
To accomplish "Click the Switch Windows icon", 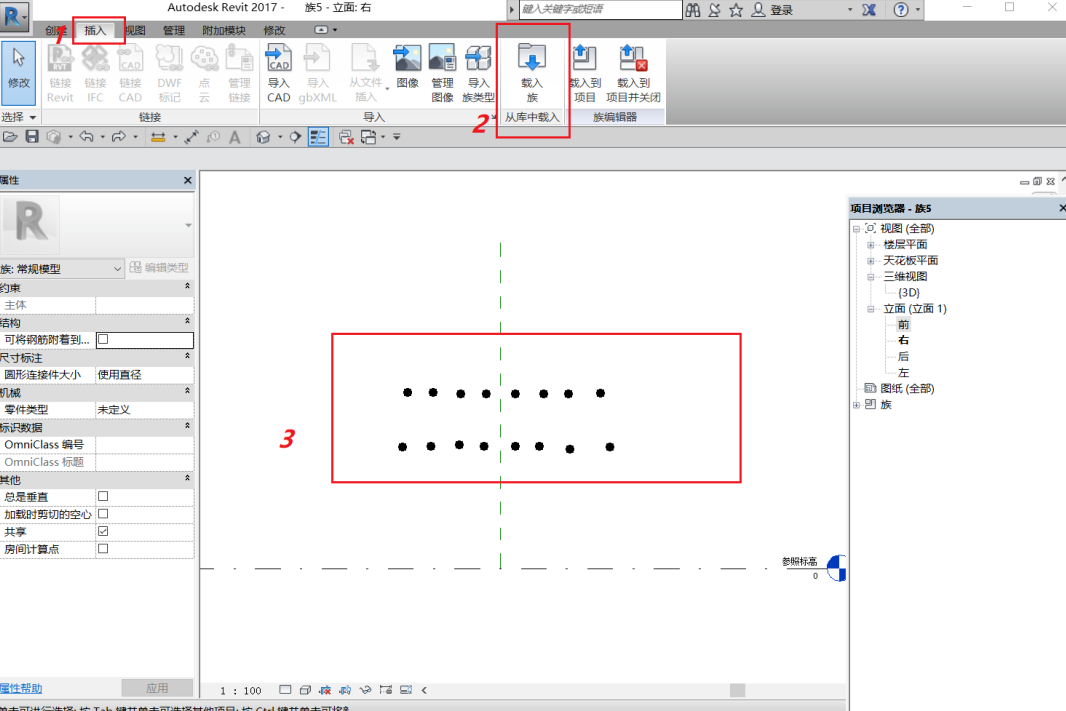I will click(368, 137).
